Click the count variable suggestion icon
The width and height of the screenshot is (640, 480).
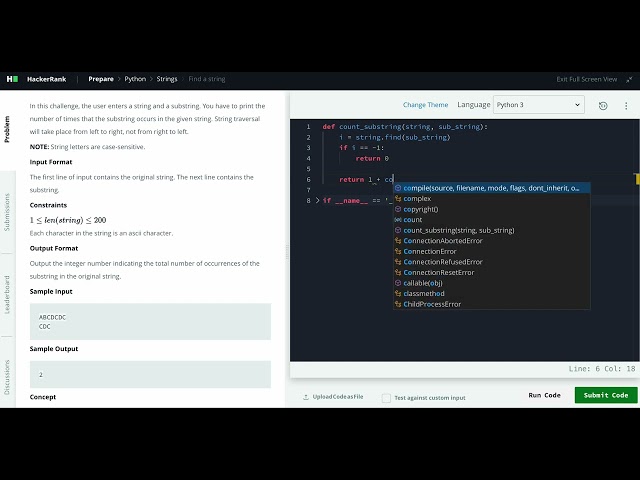click(398, 220)
